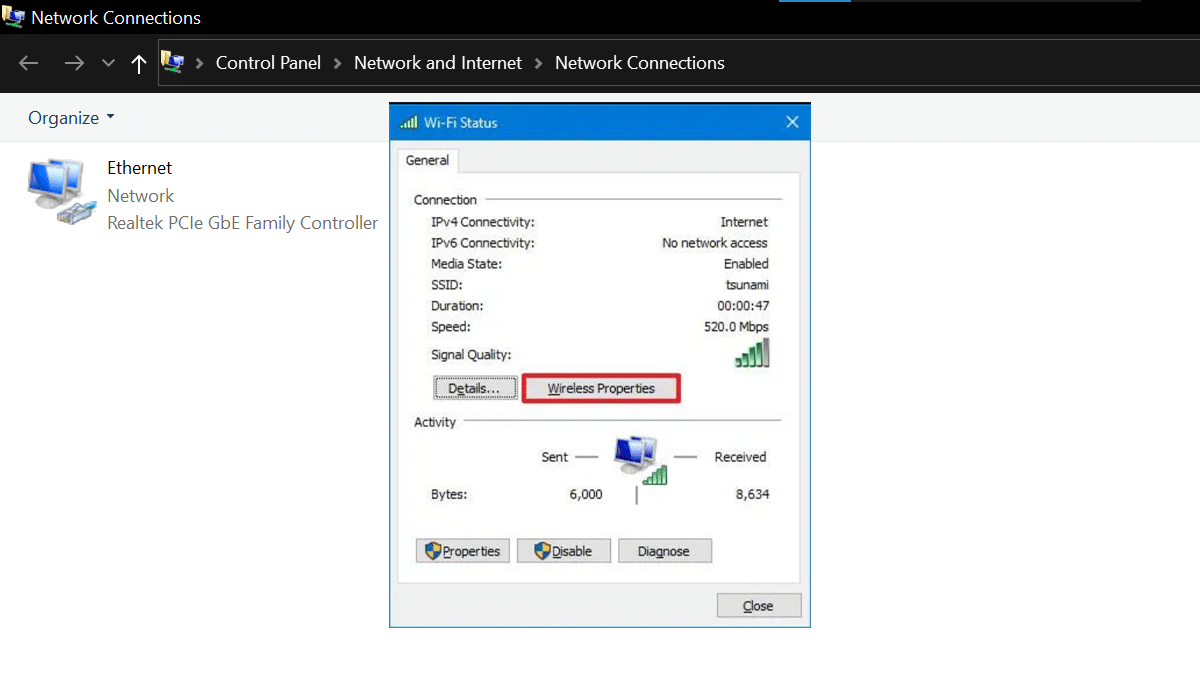
Task: Click the Wi-Fi Status title signal icon
Action: (x=408, y=122)
